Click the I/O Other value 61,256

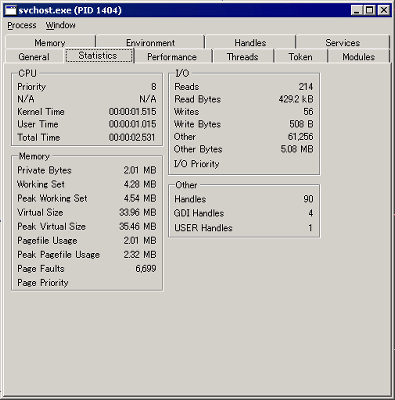click(x=300, y=137)
